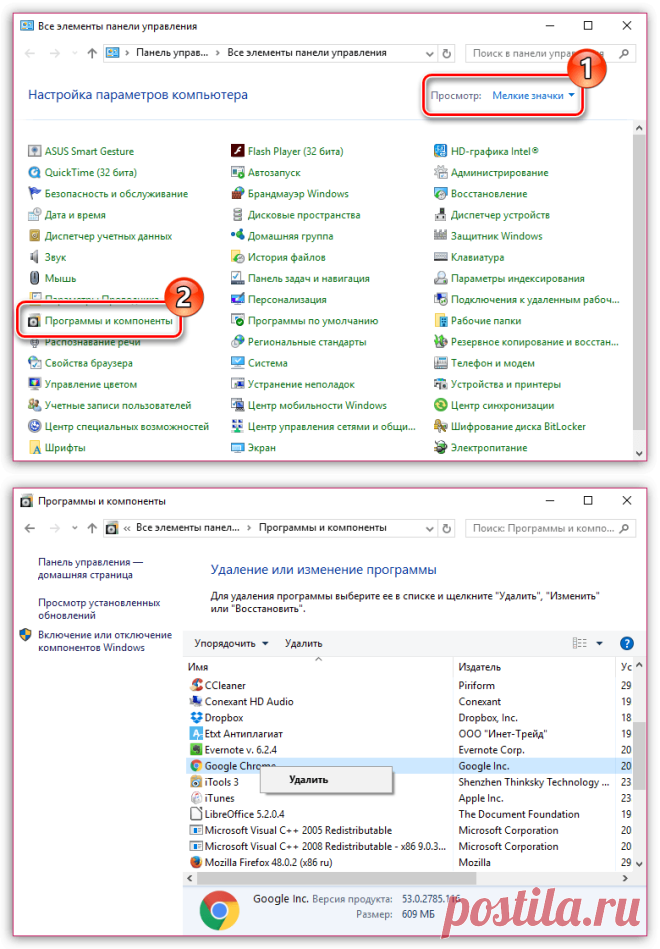Click the Flash Player (32 бита) icon
660x949 pixels.
coord(237,151)
